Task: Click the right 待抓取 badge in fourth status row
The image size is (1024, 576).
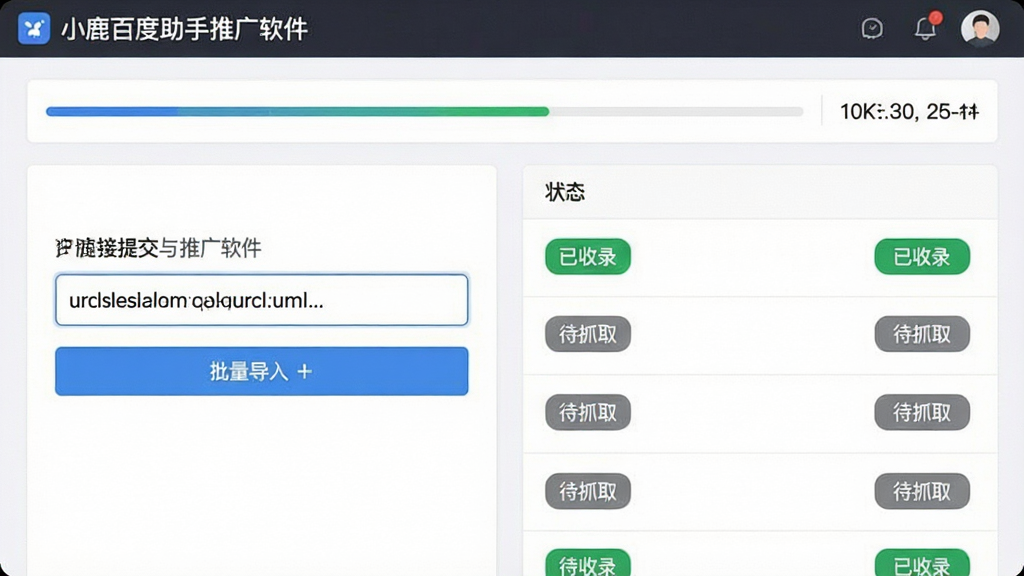Action: [922, 491]
